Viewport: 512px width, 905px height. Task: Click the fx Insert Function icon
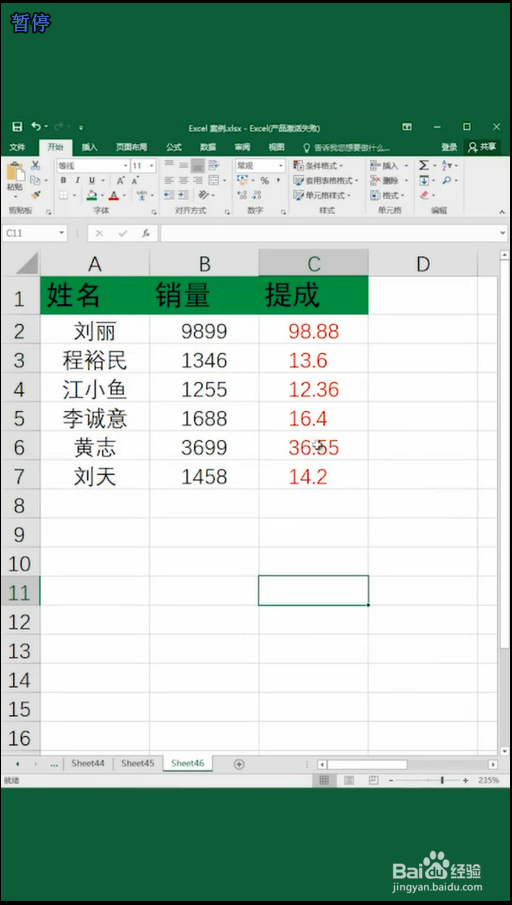click(146, 233)
